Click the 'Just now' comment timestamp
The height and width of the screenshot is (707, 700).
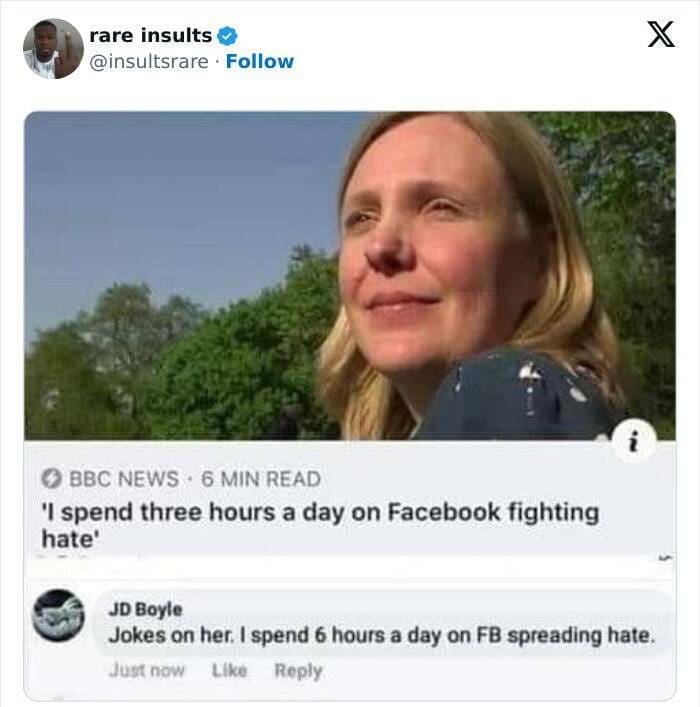[x=147, y=670]
